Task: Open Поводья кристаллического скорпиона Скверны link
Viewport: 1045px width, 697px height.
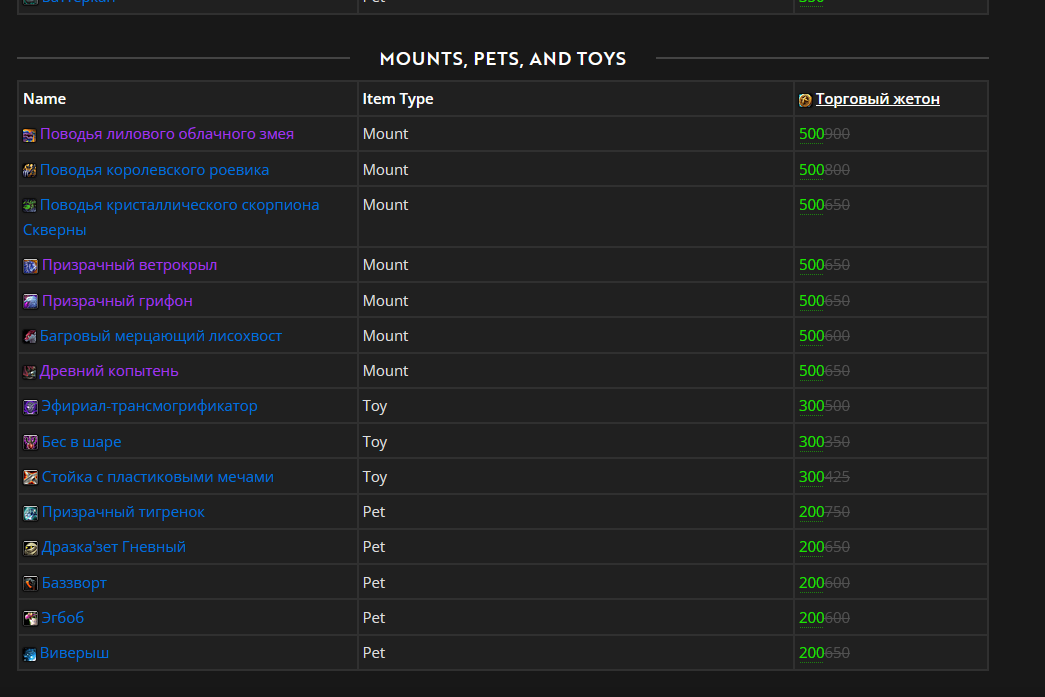Action: 179,205
